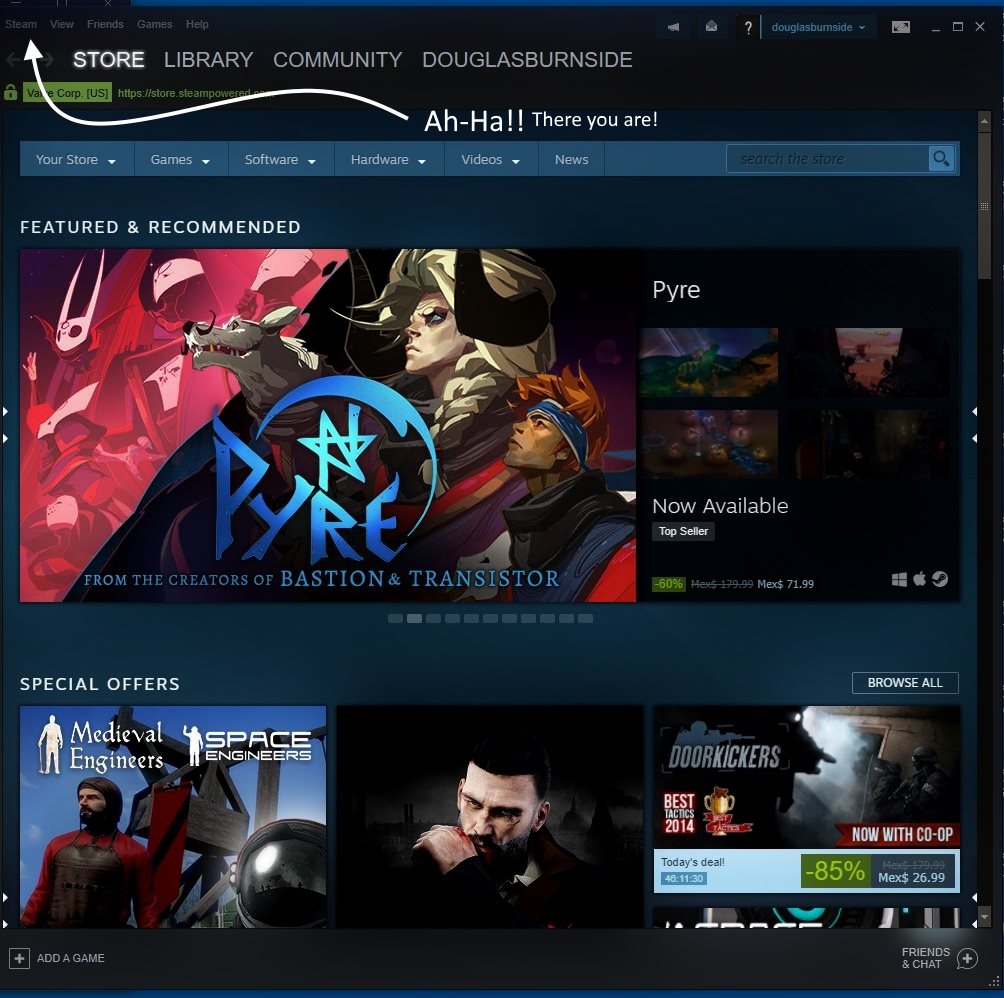The width and height of the screenshot is (1004, 998).
Task: Expand the Software dropdown
Action: [x=280, y=159]
